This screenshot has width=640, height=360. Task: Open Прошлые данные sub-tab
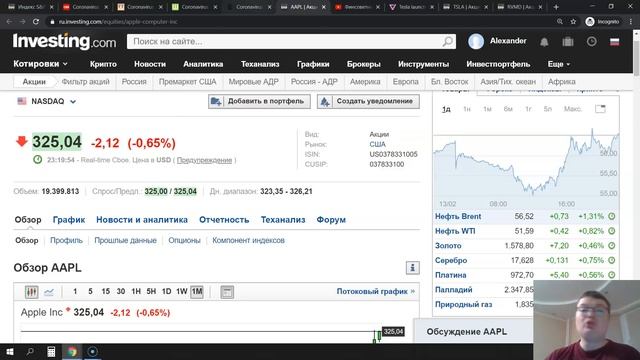coord(125,240)
